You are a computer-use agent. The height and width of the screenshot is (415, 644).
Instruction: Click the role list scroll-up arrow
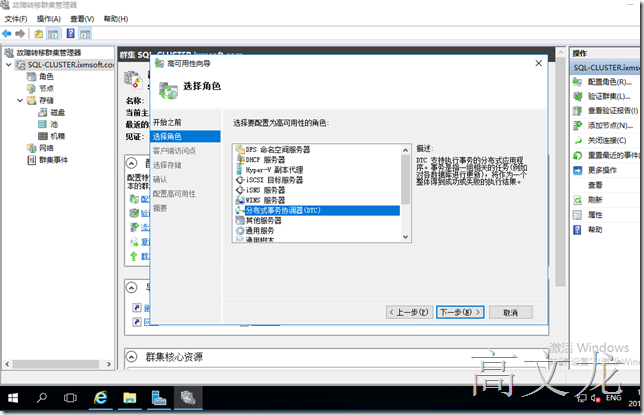(405, 150)
